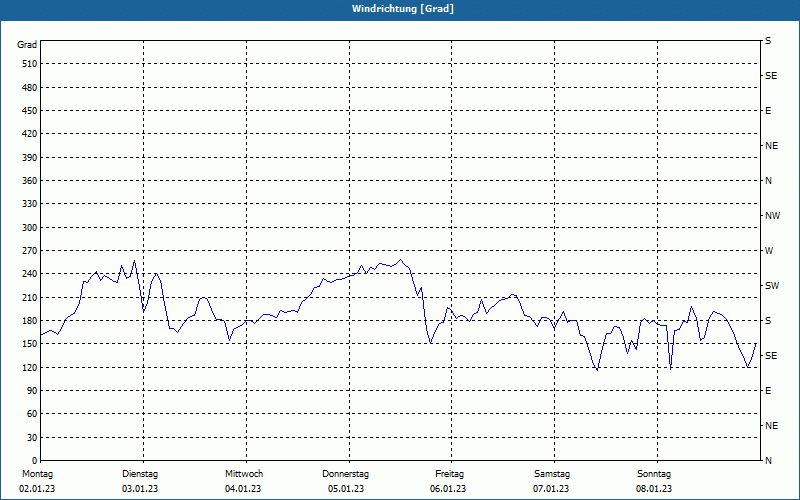Viewport: 800px width, 500px height.
Task: Click the "Montag" day label
Action: pyautogui.click(x=37, y=474)
